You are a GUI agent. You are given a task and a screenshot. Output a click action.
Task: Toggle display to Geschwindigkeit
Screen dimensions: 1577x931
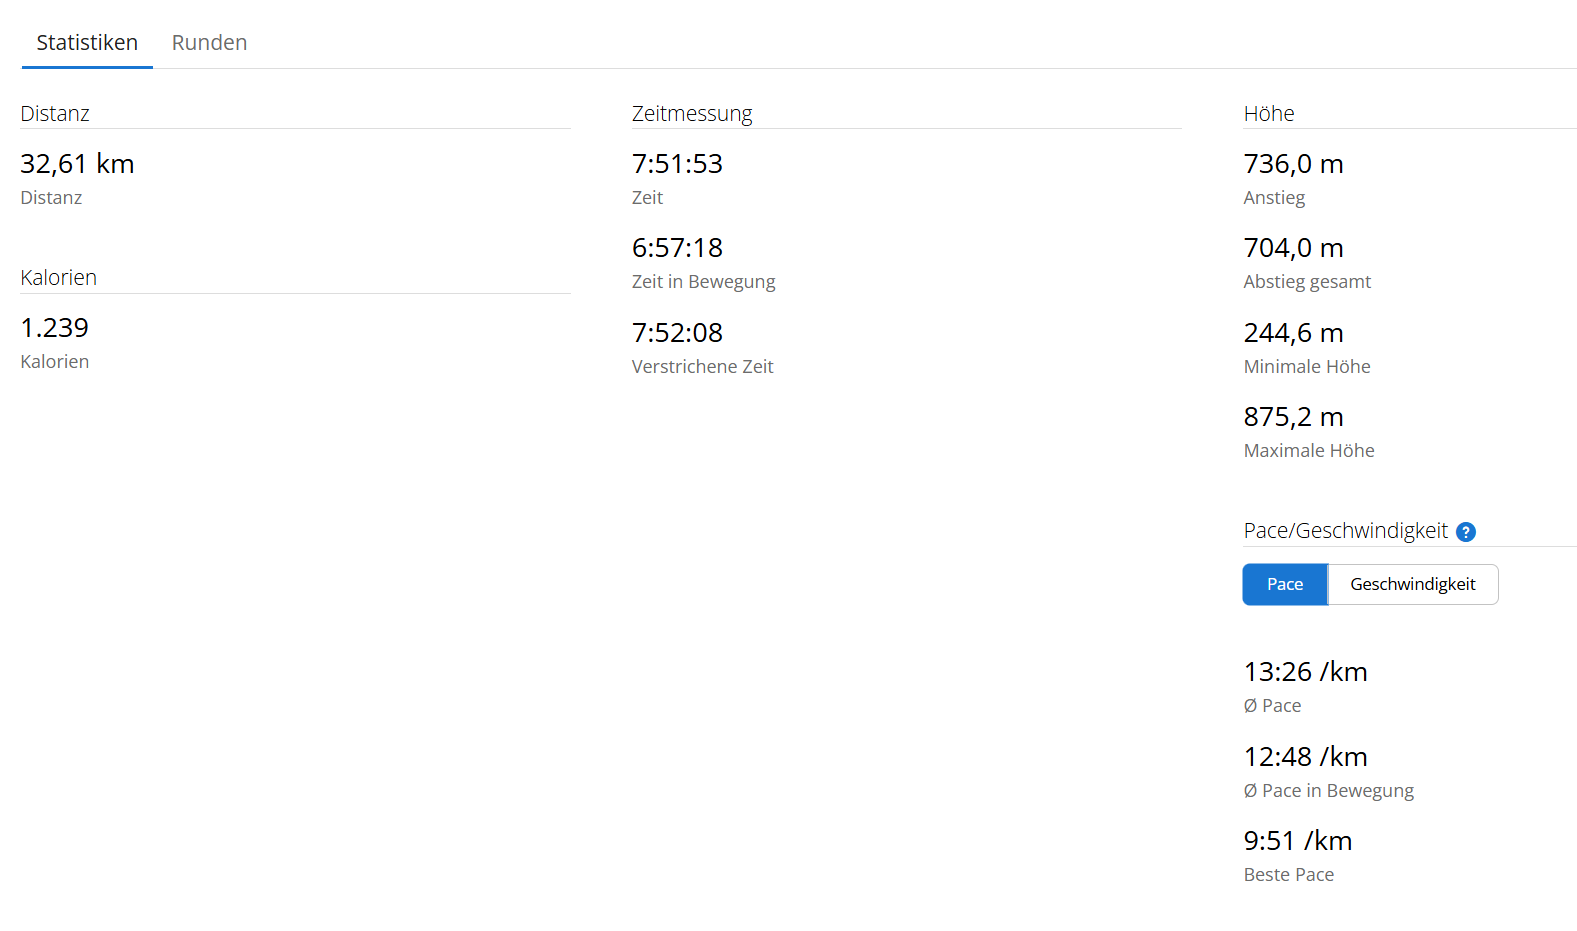tap(1412, 585)
